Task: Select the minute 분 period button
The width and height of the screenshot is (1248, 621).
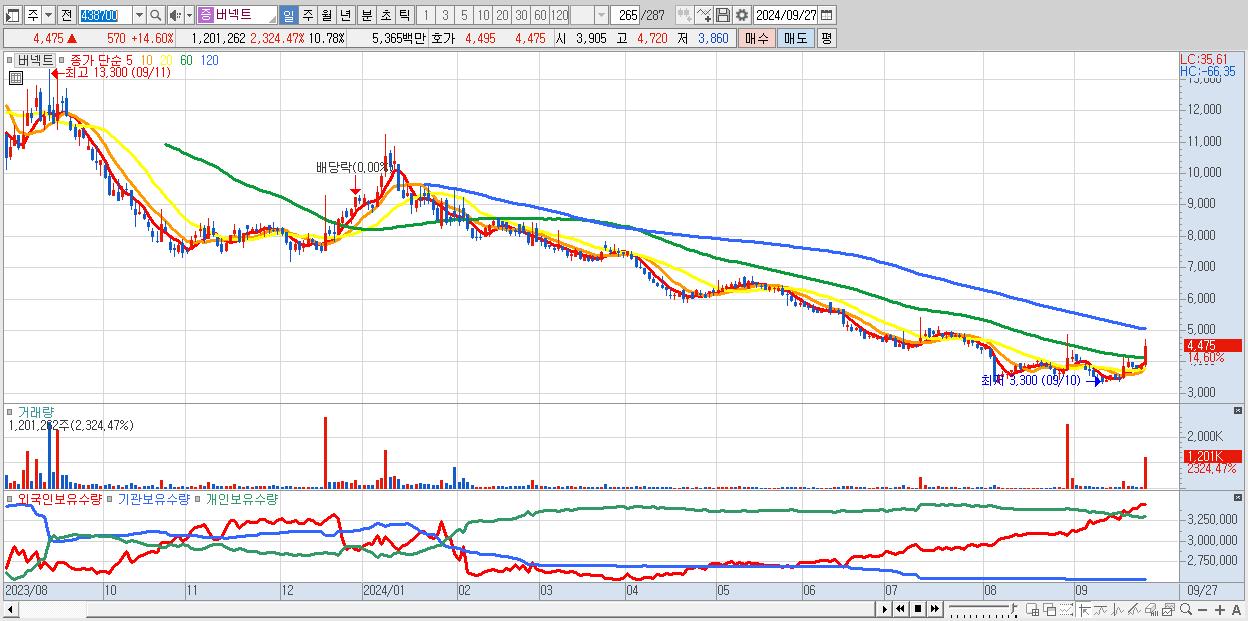Action: tap(367, 15)
